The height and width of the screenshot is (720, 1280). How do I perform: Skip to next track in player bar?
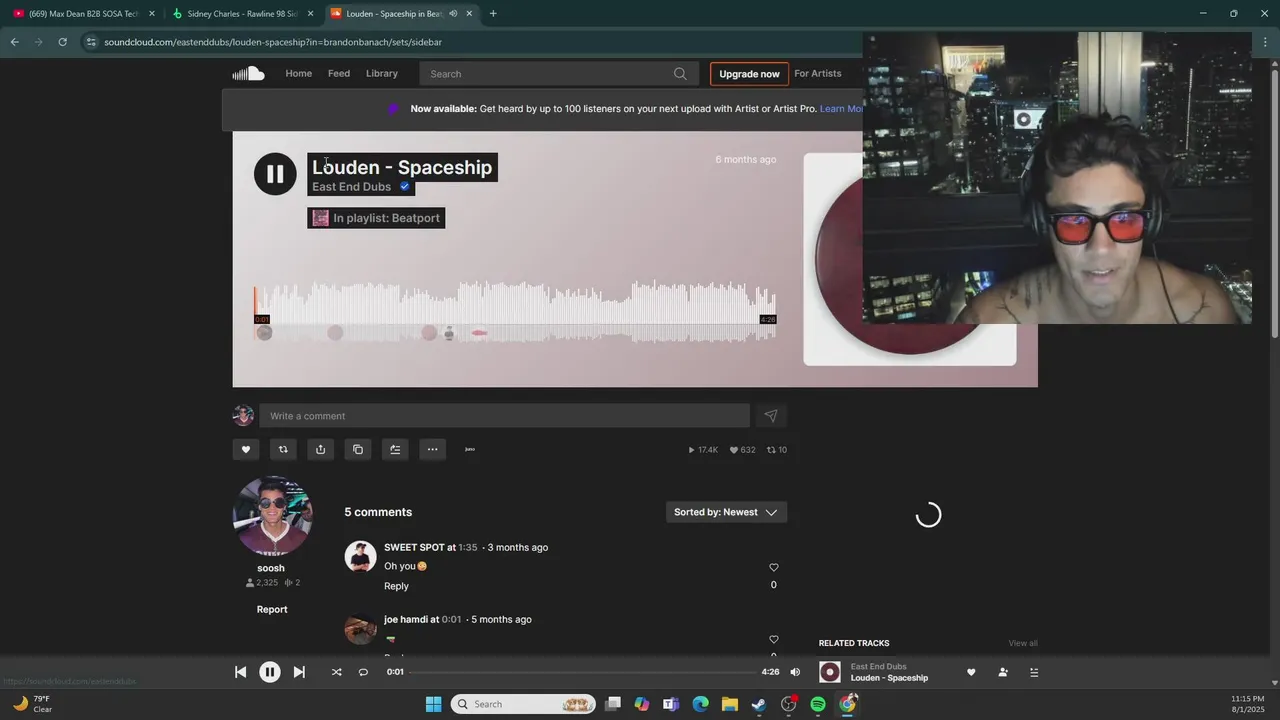pyautogui.click(x=299, y=672)
